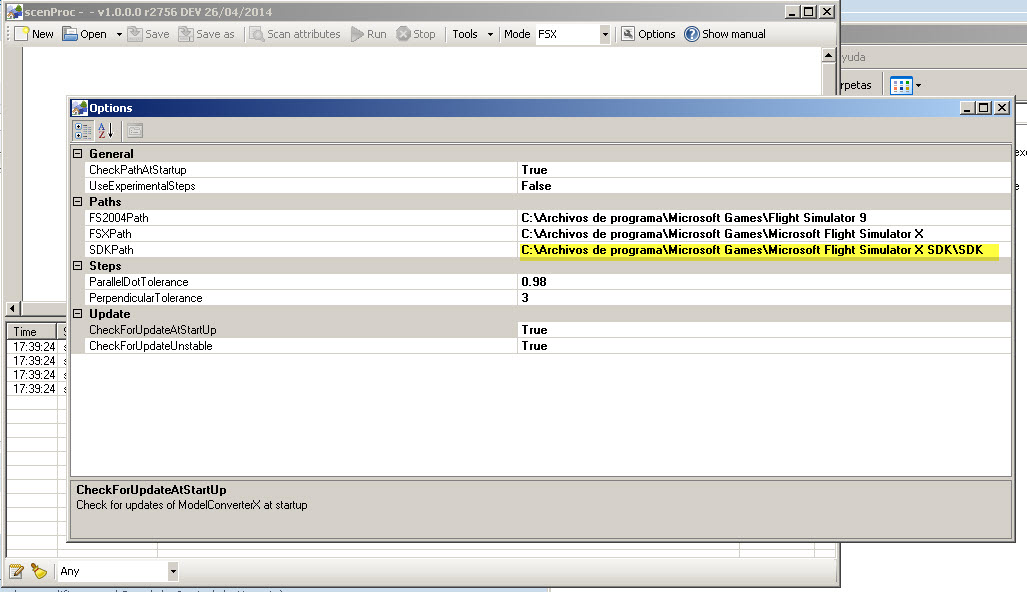
Task: Open Options from the main toolbar
Action: click(x=628, y=34)
